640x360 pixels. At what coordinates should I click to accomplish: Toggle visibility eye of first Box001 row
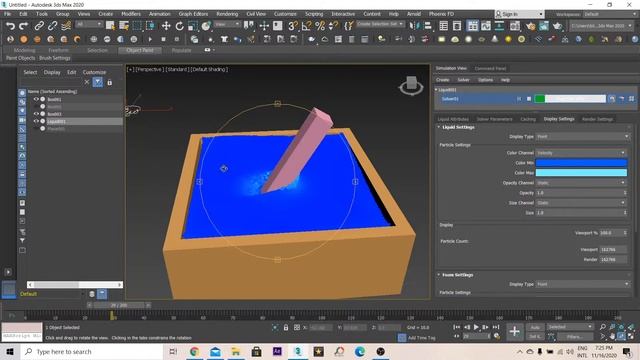pyautogui.click(x=36, y=99)
